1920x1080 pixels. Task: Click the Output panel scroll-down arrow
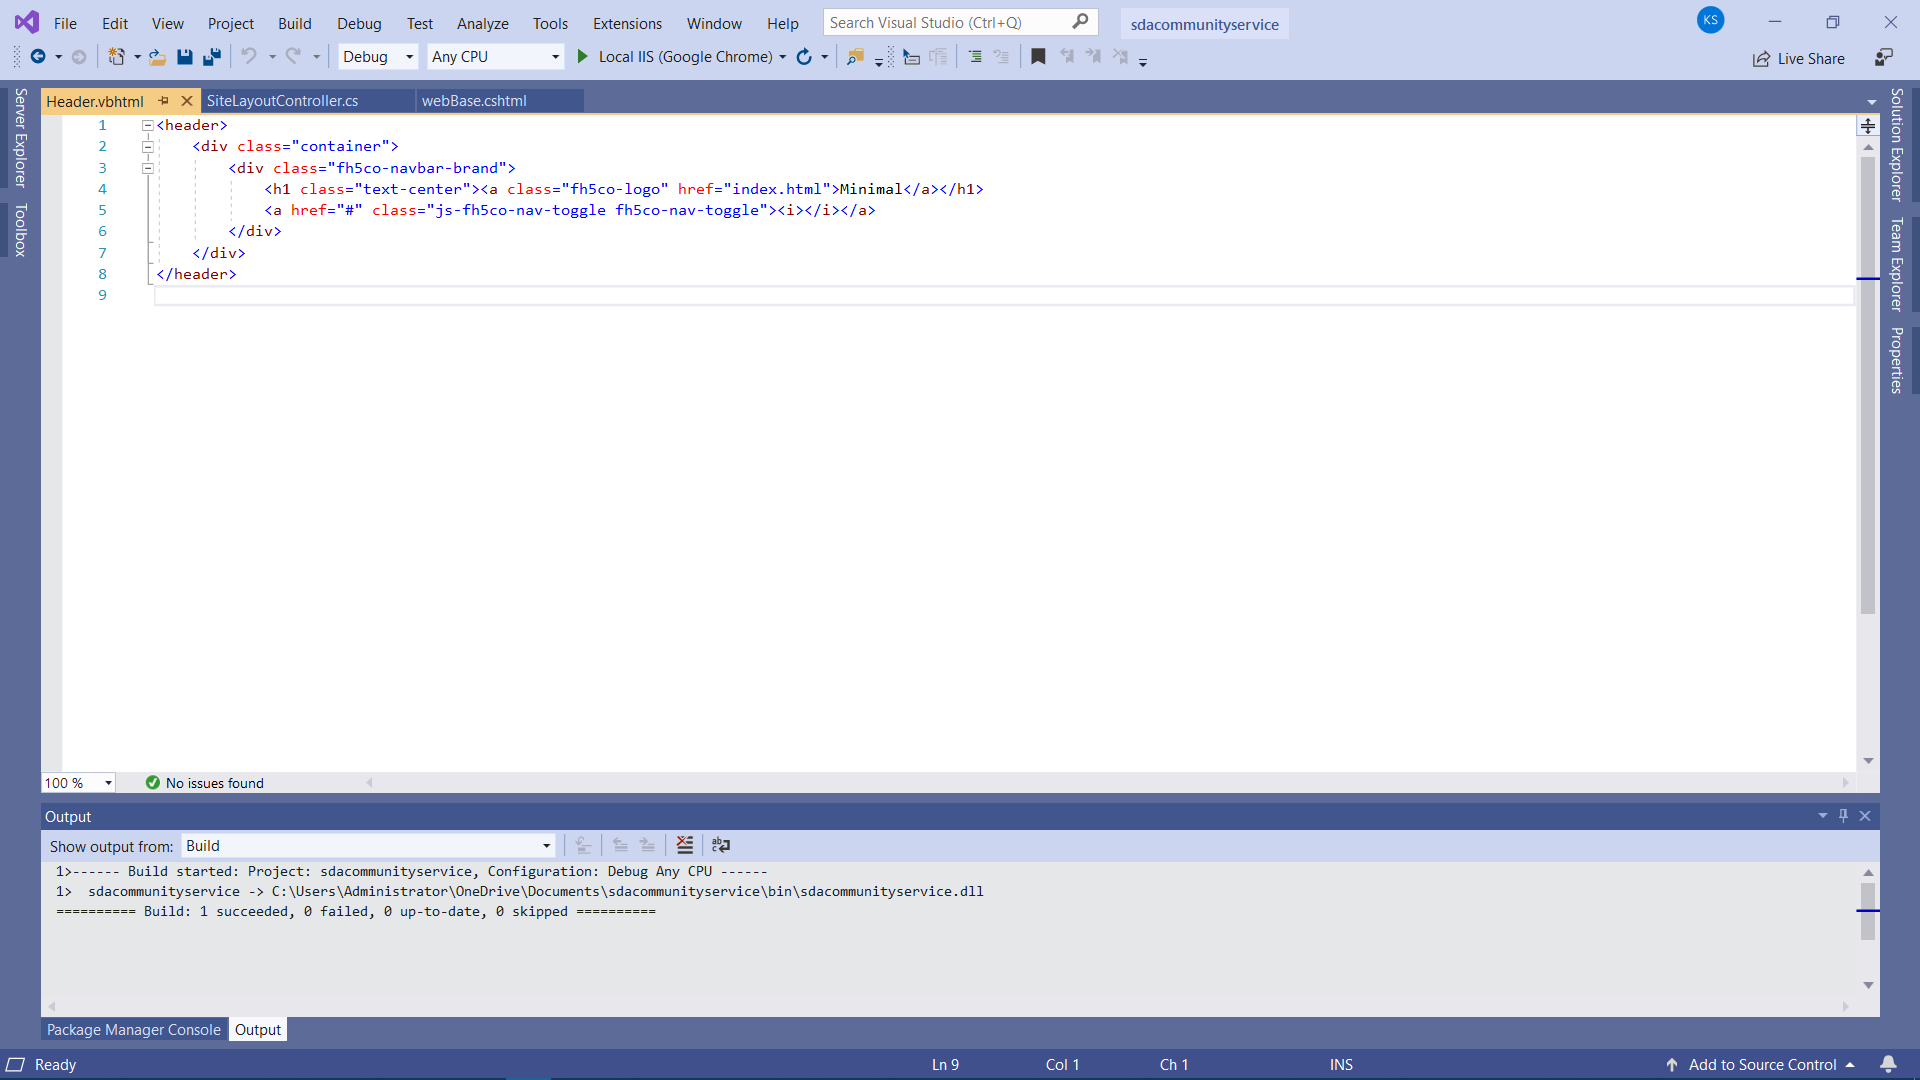pyautogui.click(x=1868, y=985)
